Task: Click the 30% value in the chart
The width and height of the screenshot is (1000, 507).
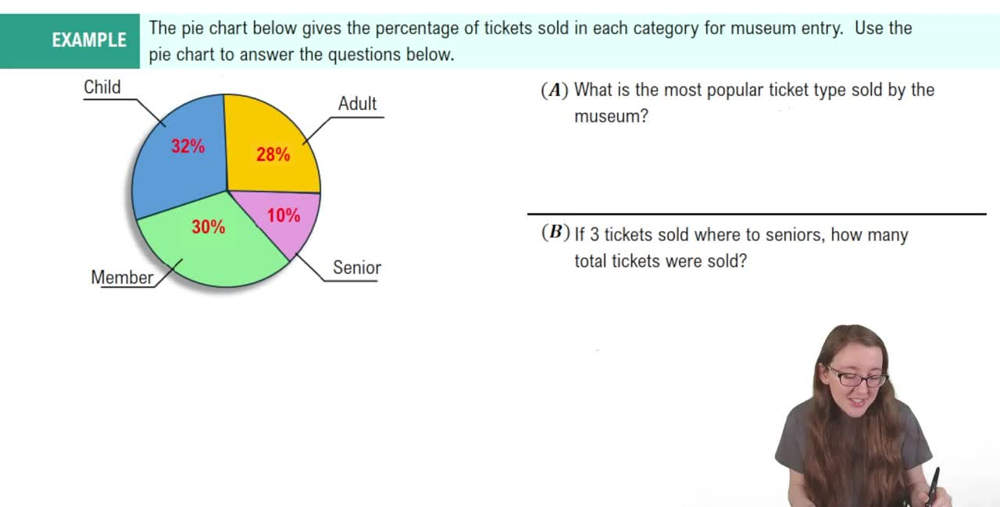Action: click(208, 227)
